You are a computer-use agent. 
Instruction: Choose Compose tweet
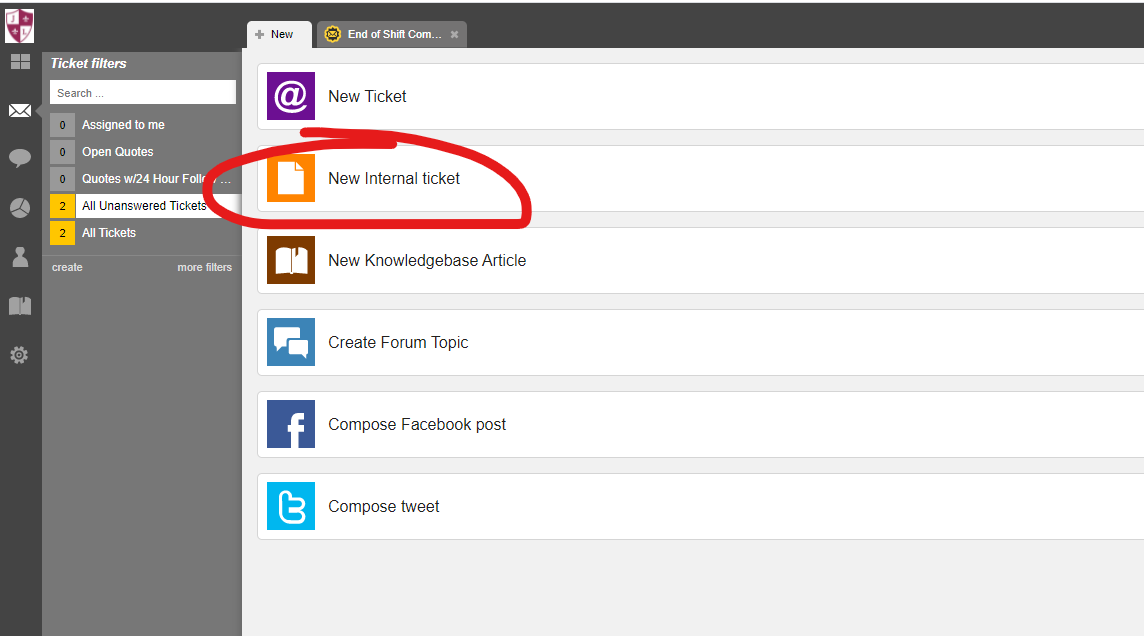click(700, 506)
